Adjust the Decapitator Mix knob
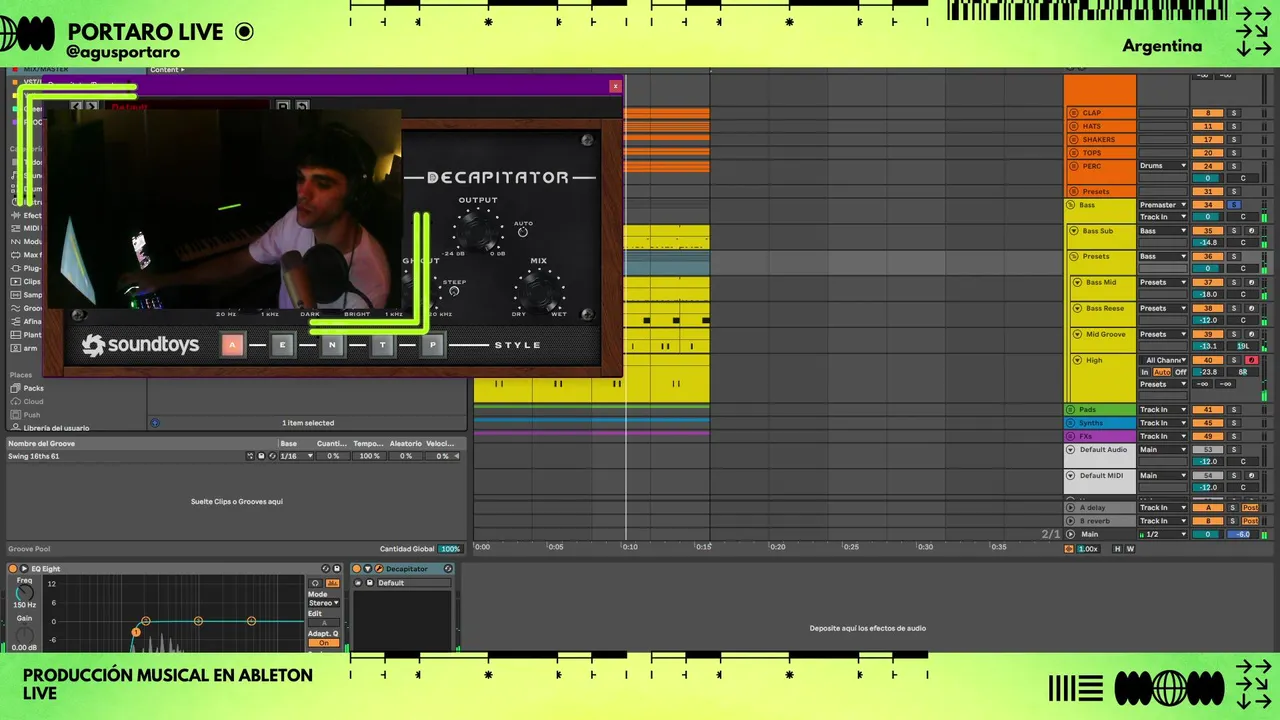This screenshot has width=1280, height=720. [x=538, y=290]
